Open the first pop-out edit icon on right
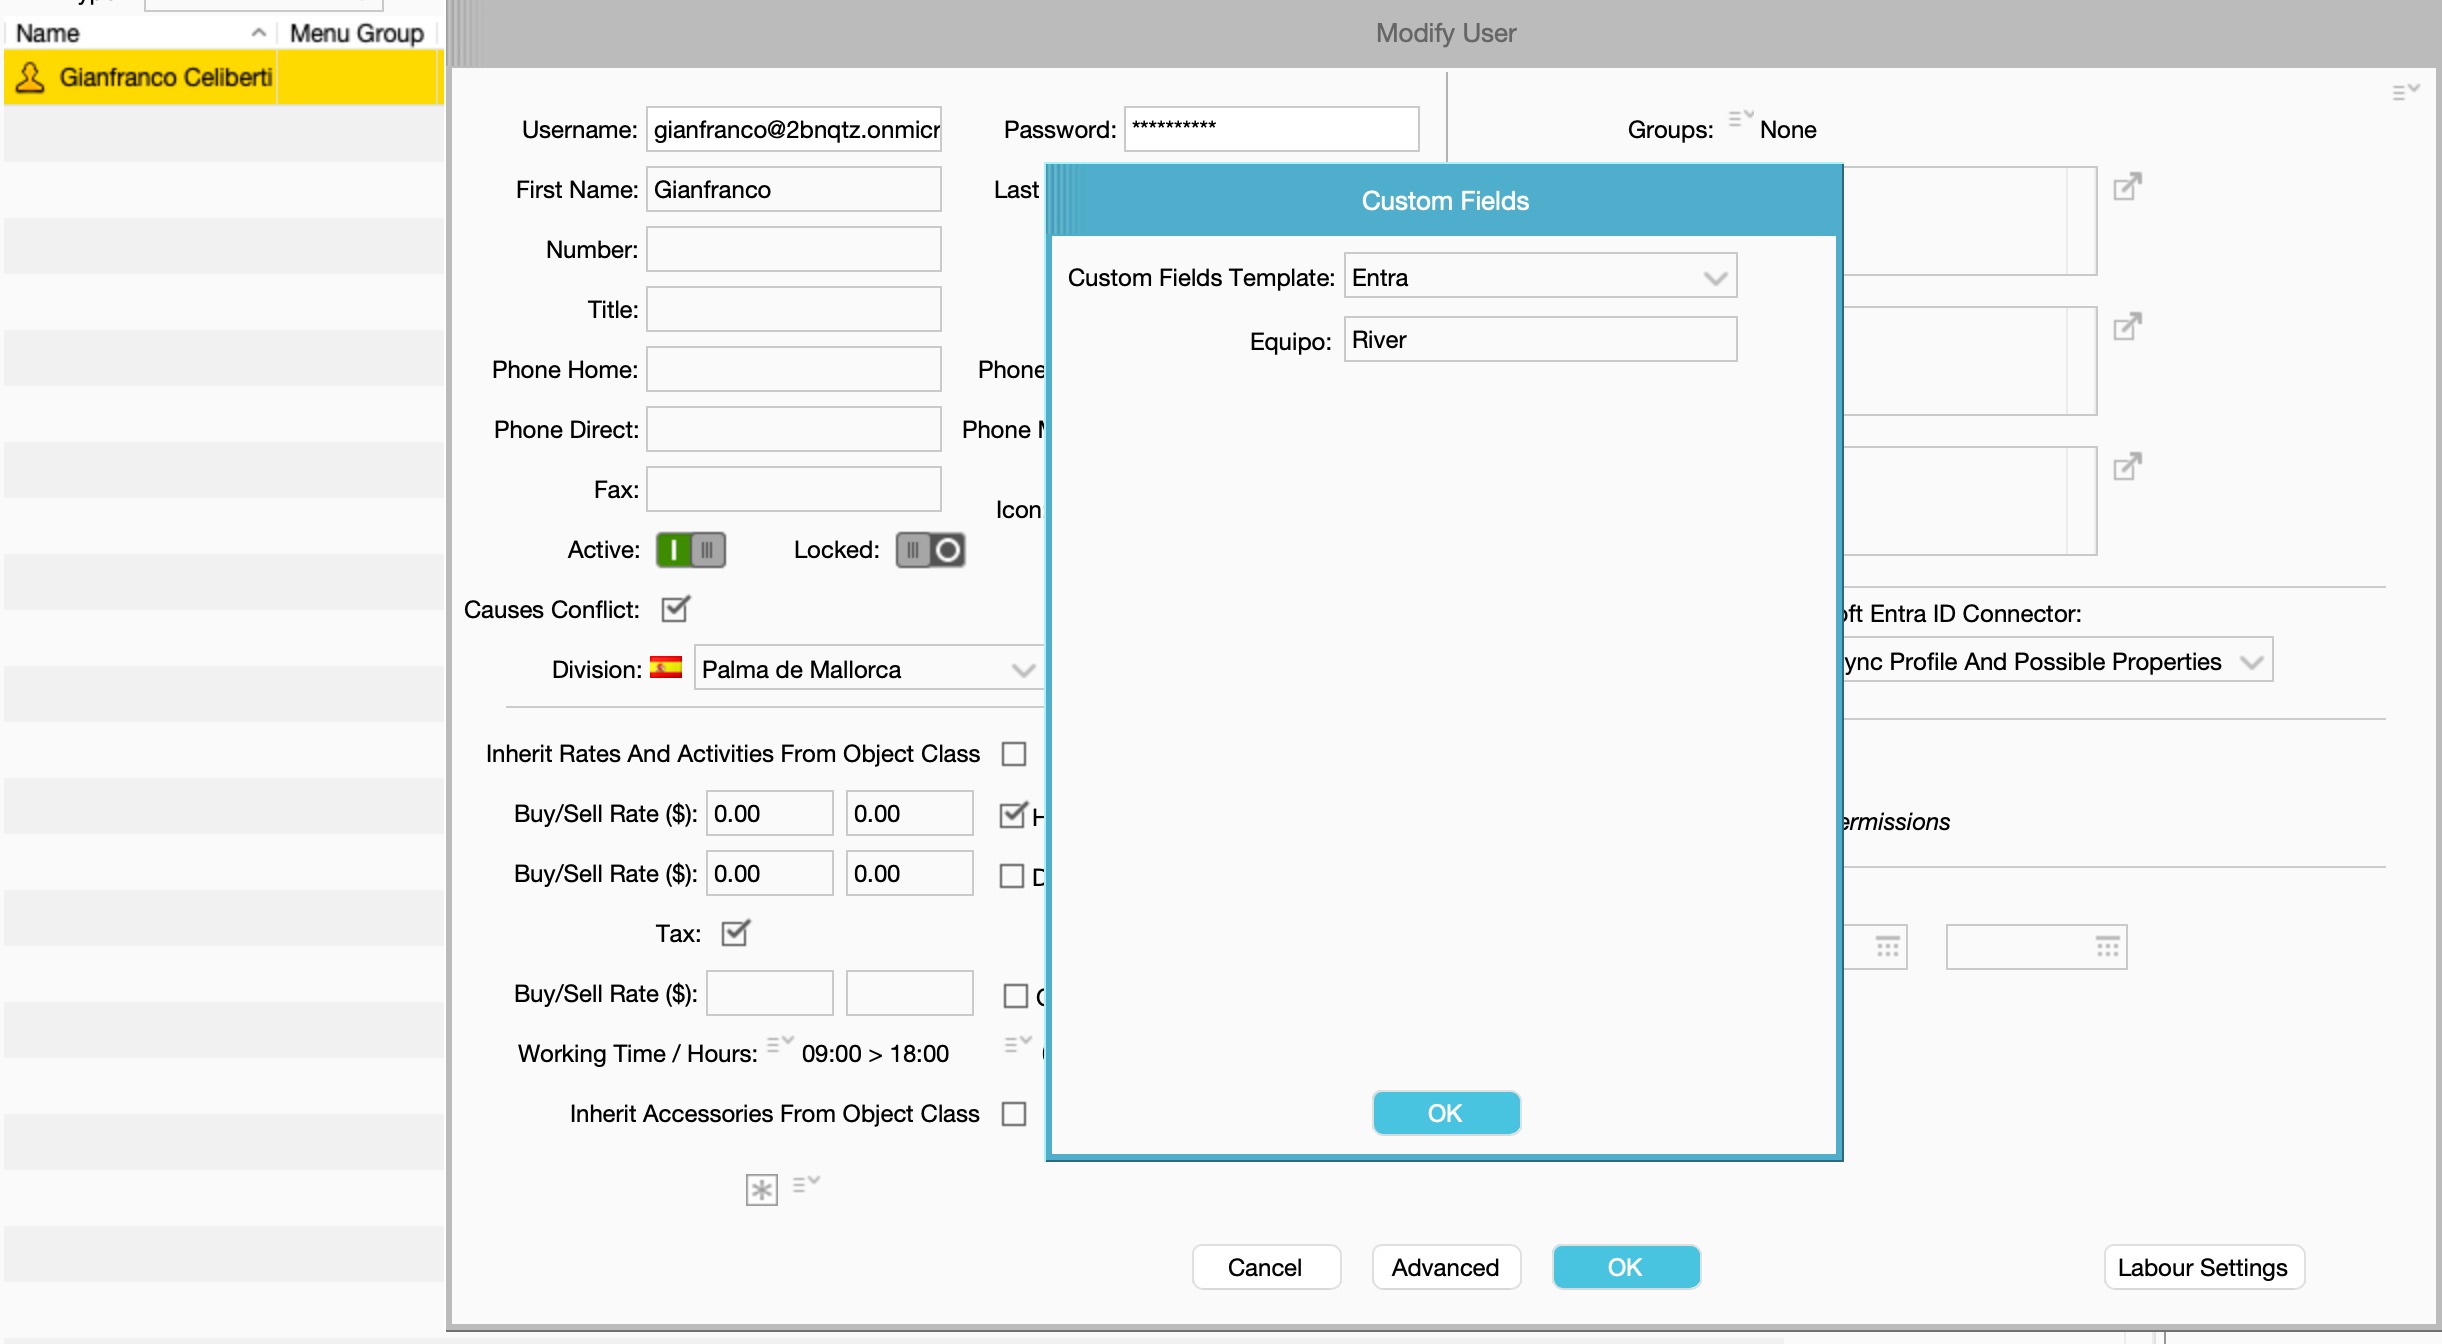Screen dimensions: 2442x1344 point(2127,187)
